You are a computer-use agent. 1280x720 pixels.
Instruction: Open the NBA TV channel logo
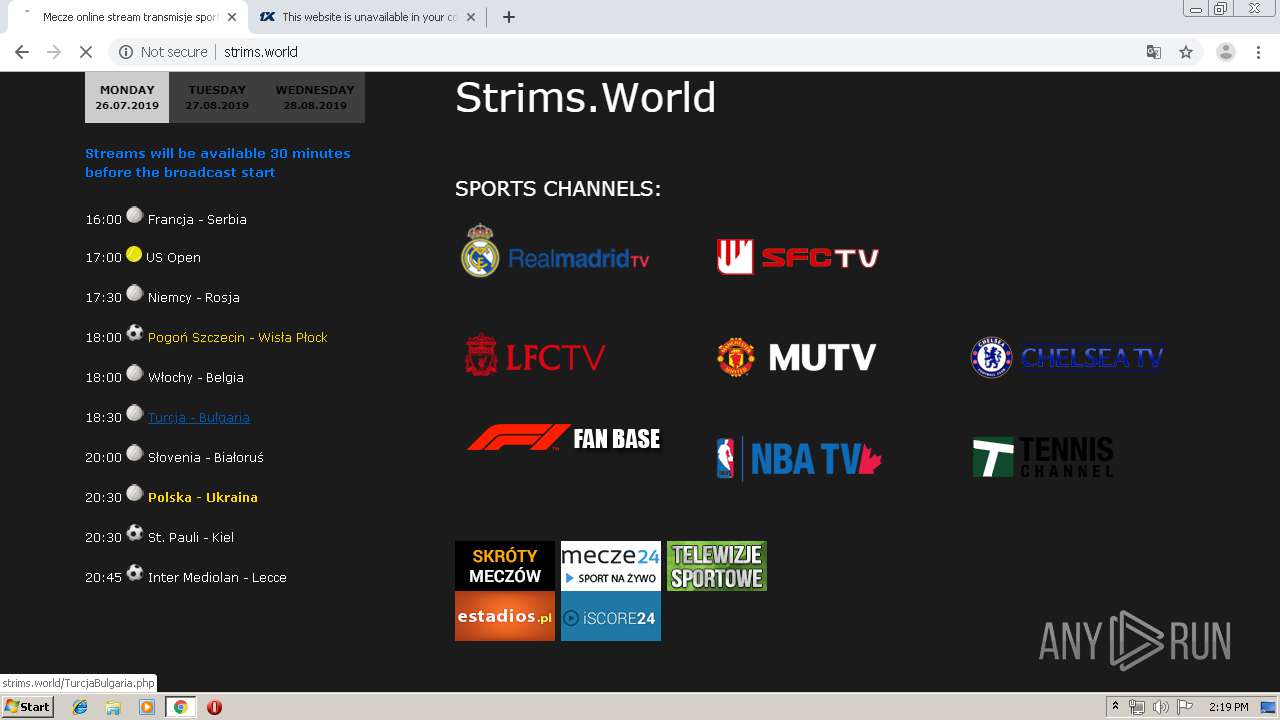coord(799,458)
